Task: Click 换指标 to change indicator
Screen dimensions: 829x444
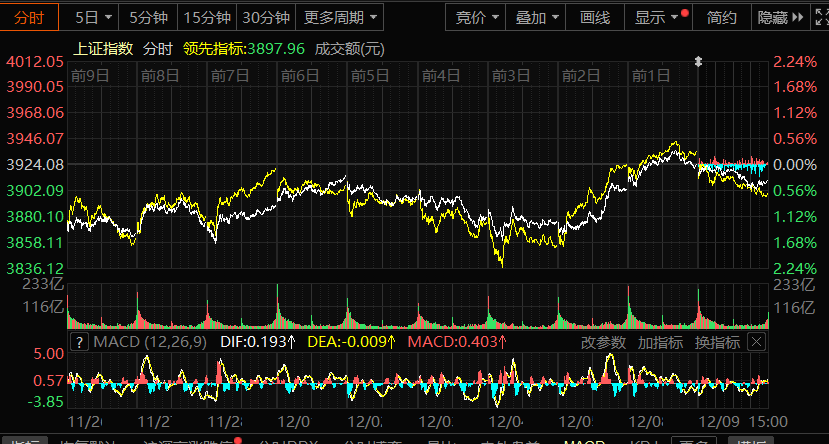Action: [x=717, y=342]
